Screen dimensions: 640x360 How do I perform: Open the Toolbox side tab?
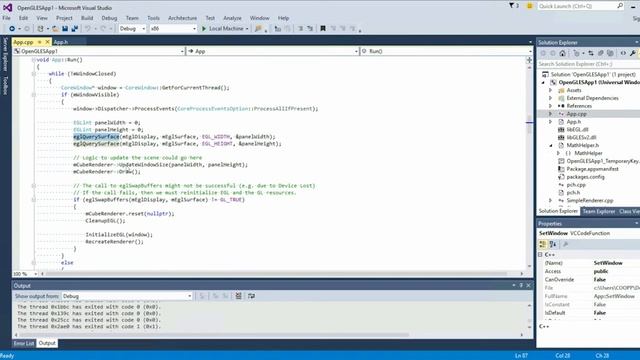coord(5,86)
